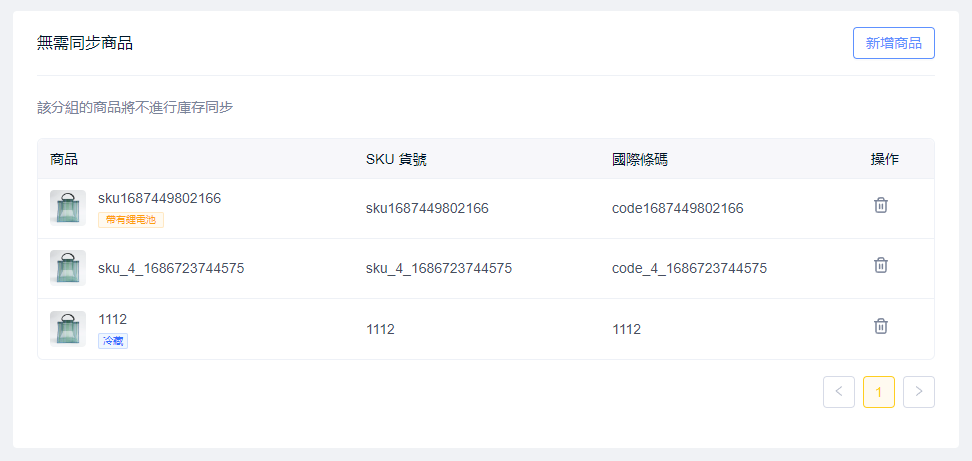
Task: Open thumbnail of sku1687449802166 product
Action: (68, 208)
